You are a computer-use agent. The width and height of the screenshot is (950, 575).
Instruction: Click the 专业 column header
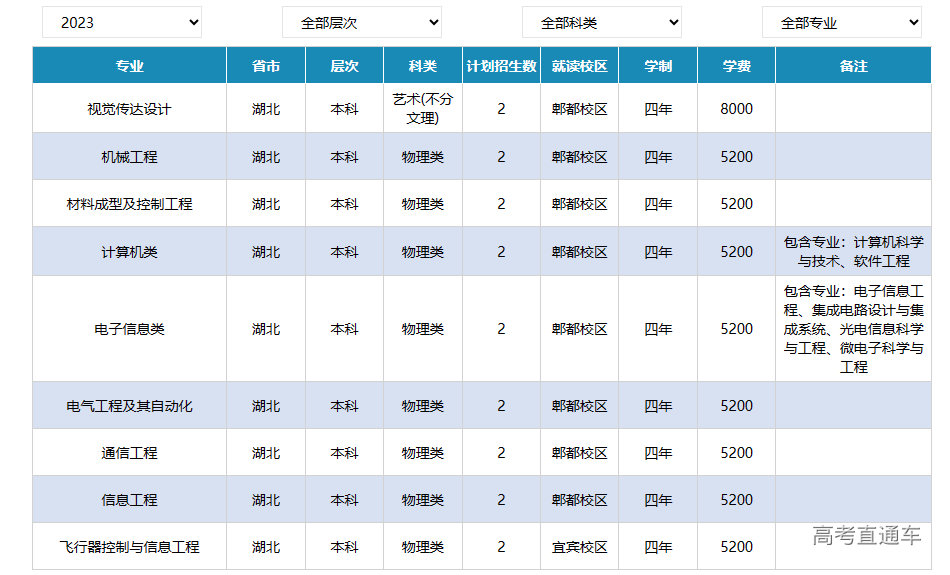click(x=129, y=66)
